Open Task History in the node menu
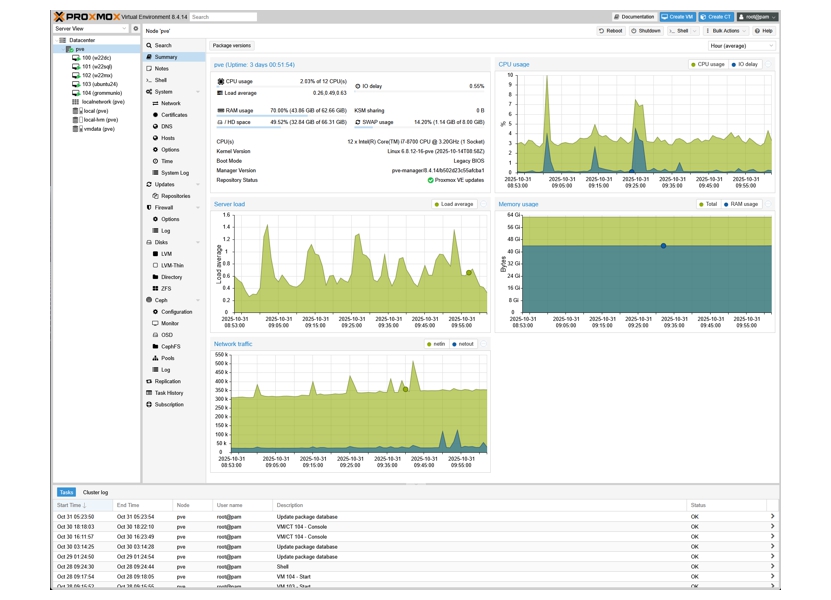The height and width of the screenshot is (600, 831). (x=169, y=393)
